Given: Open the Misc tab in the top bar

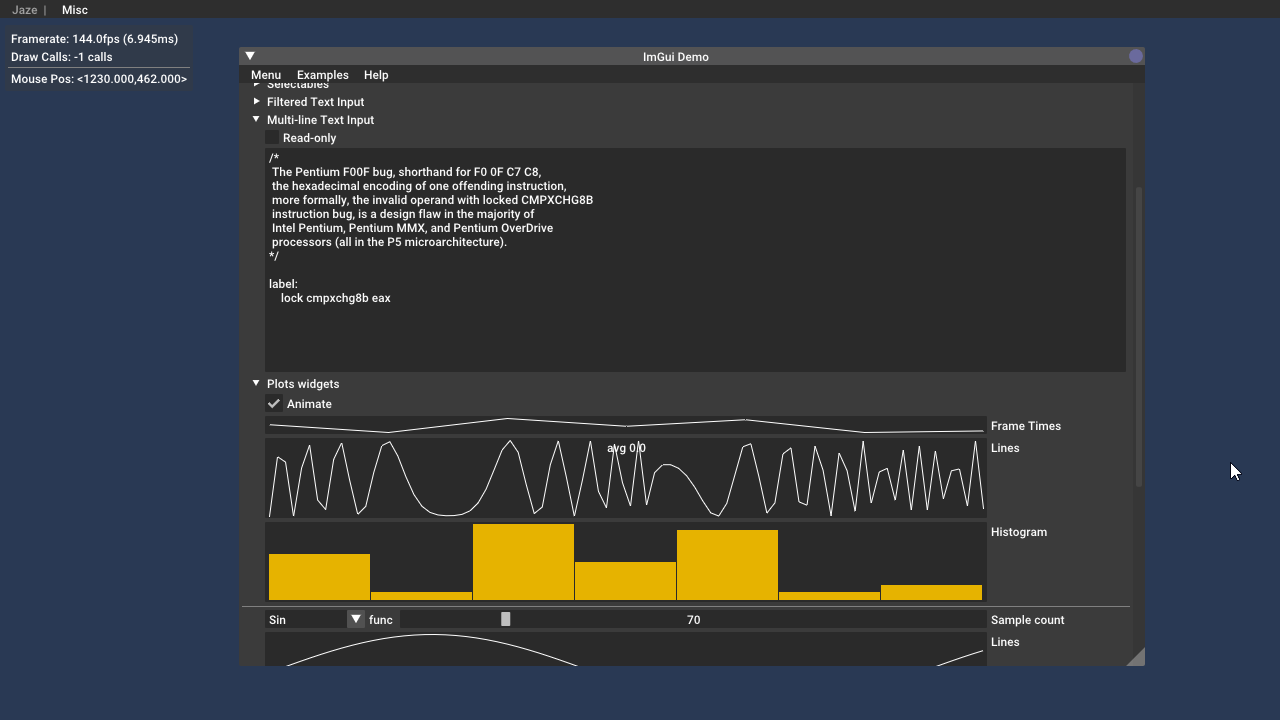Looking at the screenshot, I should [x=75, y=10].
